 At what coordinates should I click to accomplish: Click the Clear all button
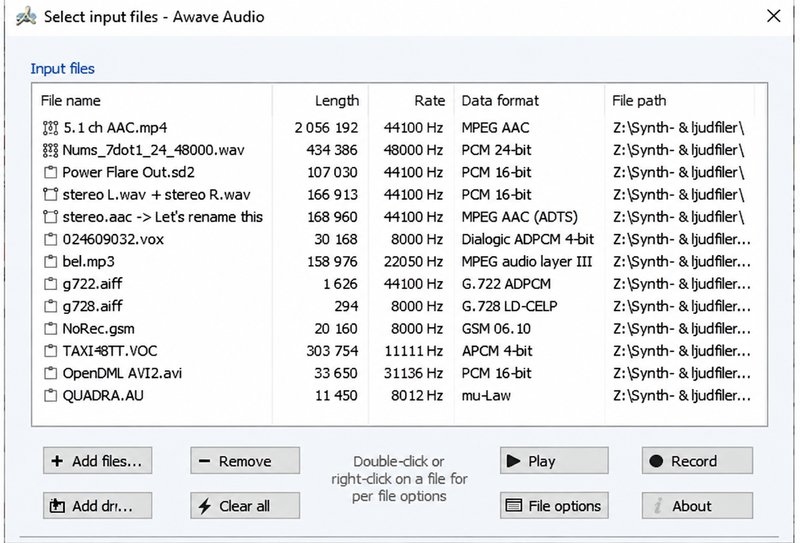point(245,506)
